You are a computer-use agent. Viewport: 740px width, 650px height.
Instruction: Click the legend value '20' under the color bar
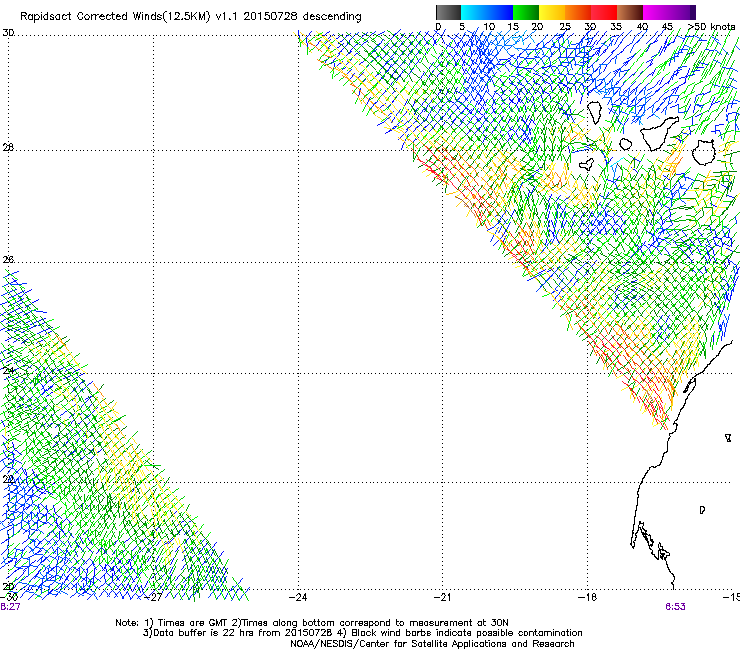537,27
